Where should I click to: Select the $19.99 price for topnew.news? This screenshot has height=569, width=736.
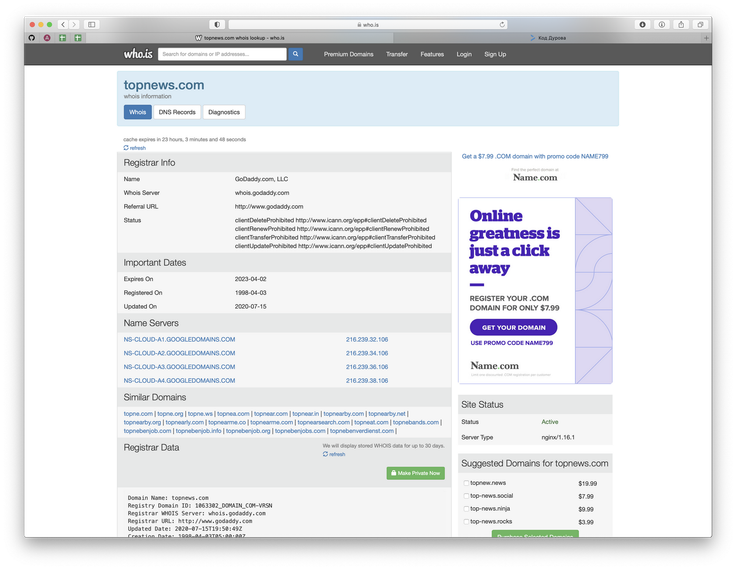coord(588,483)
